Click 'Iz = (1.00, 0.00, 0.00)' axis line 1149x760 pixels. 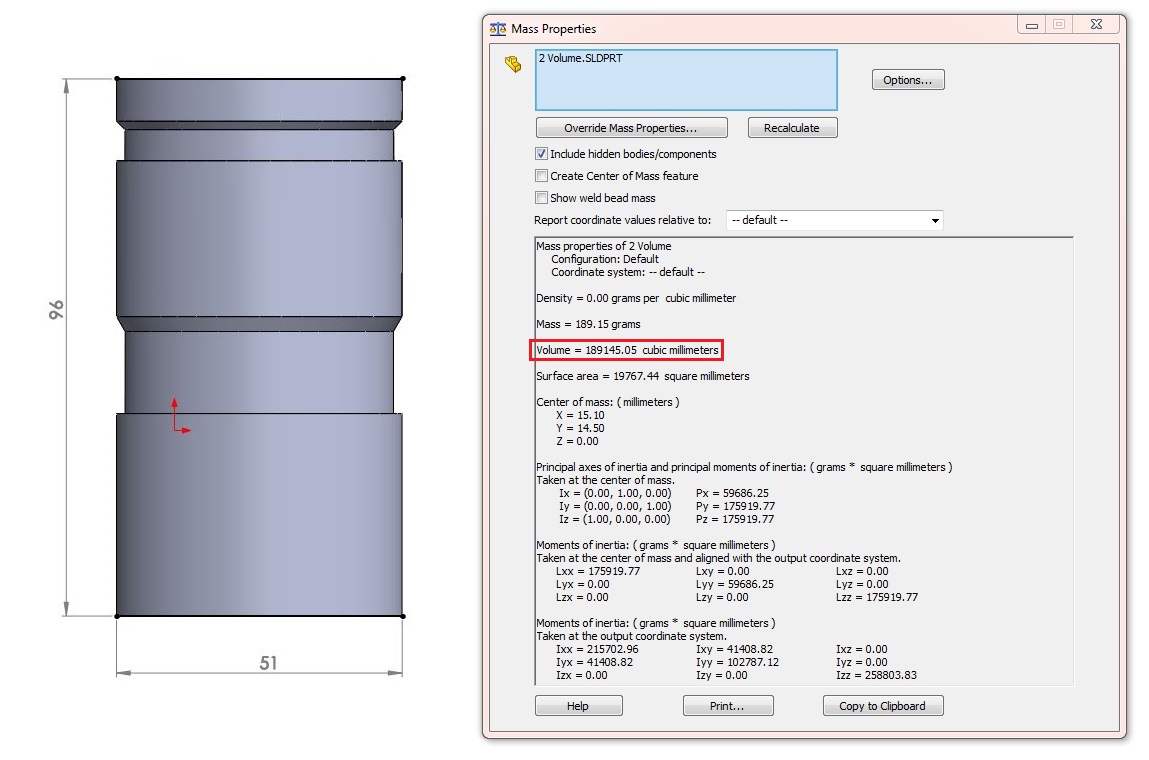615,519
